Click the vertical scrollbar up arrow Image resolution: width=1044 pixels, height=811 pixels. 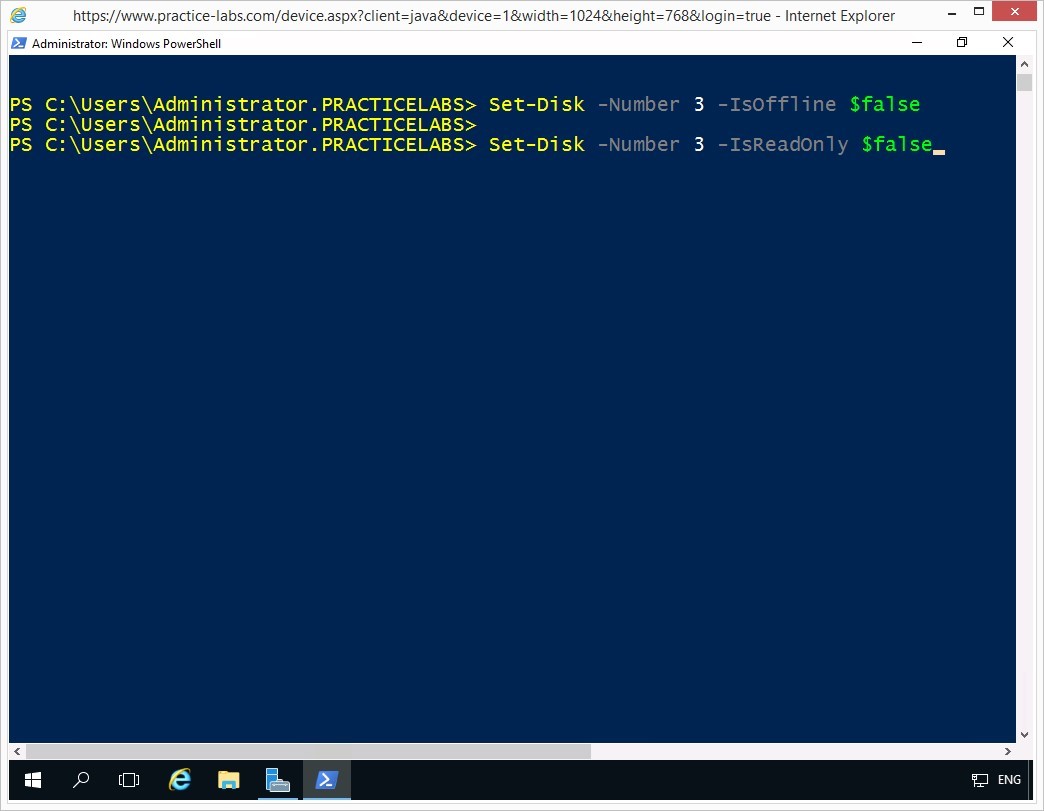(1024, 64)
